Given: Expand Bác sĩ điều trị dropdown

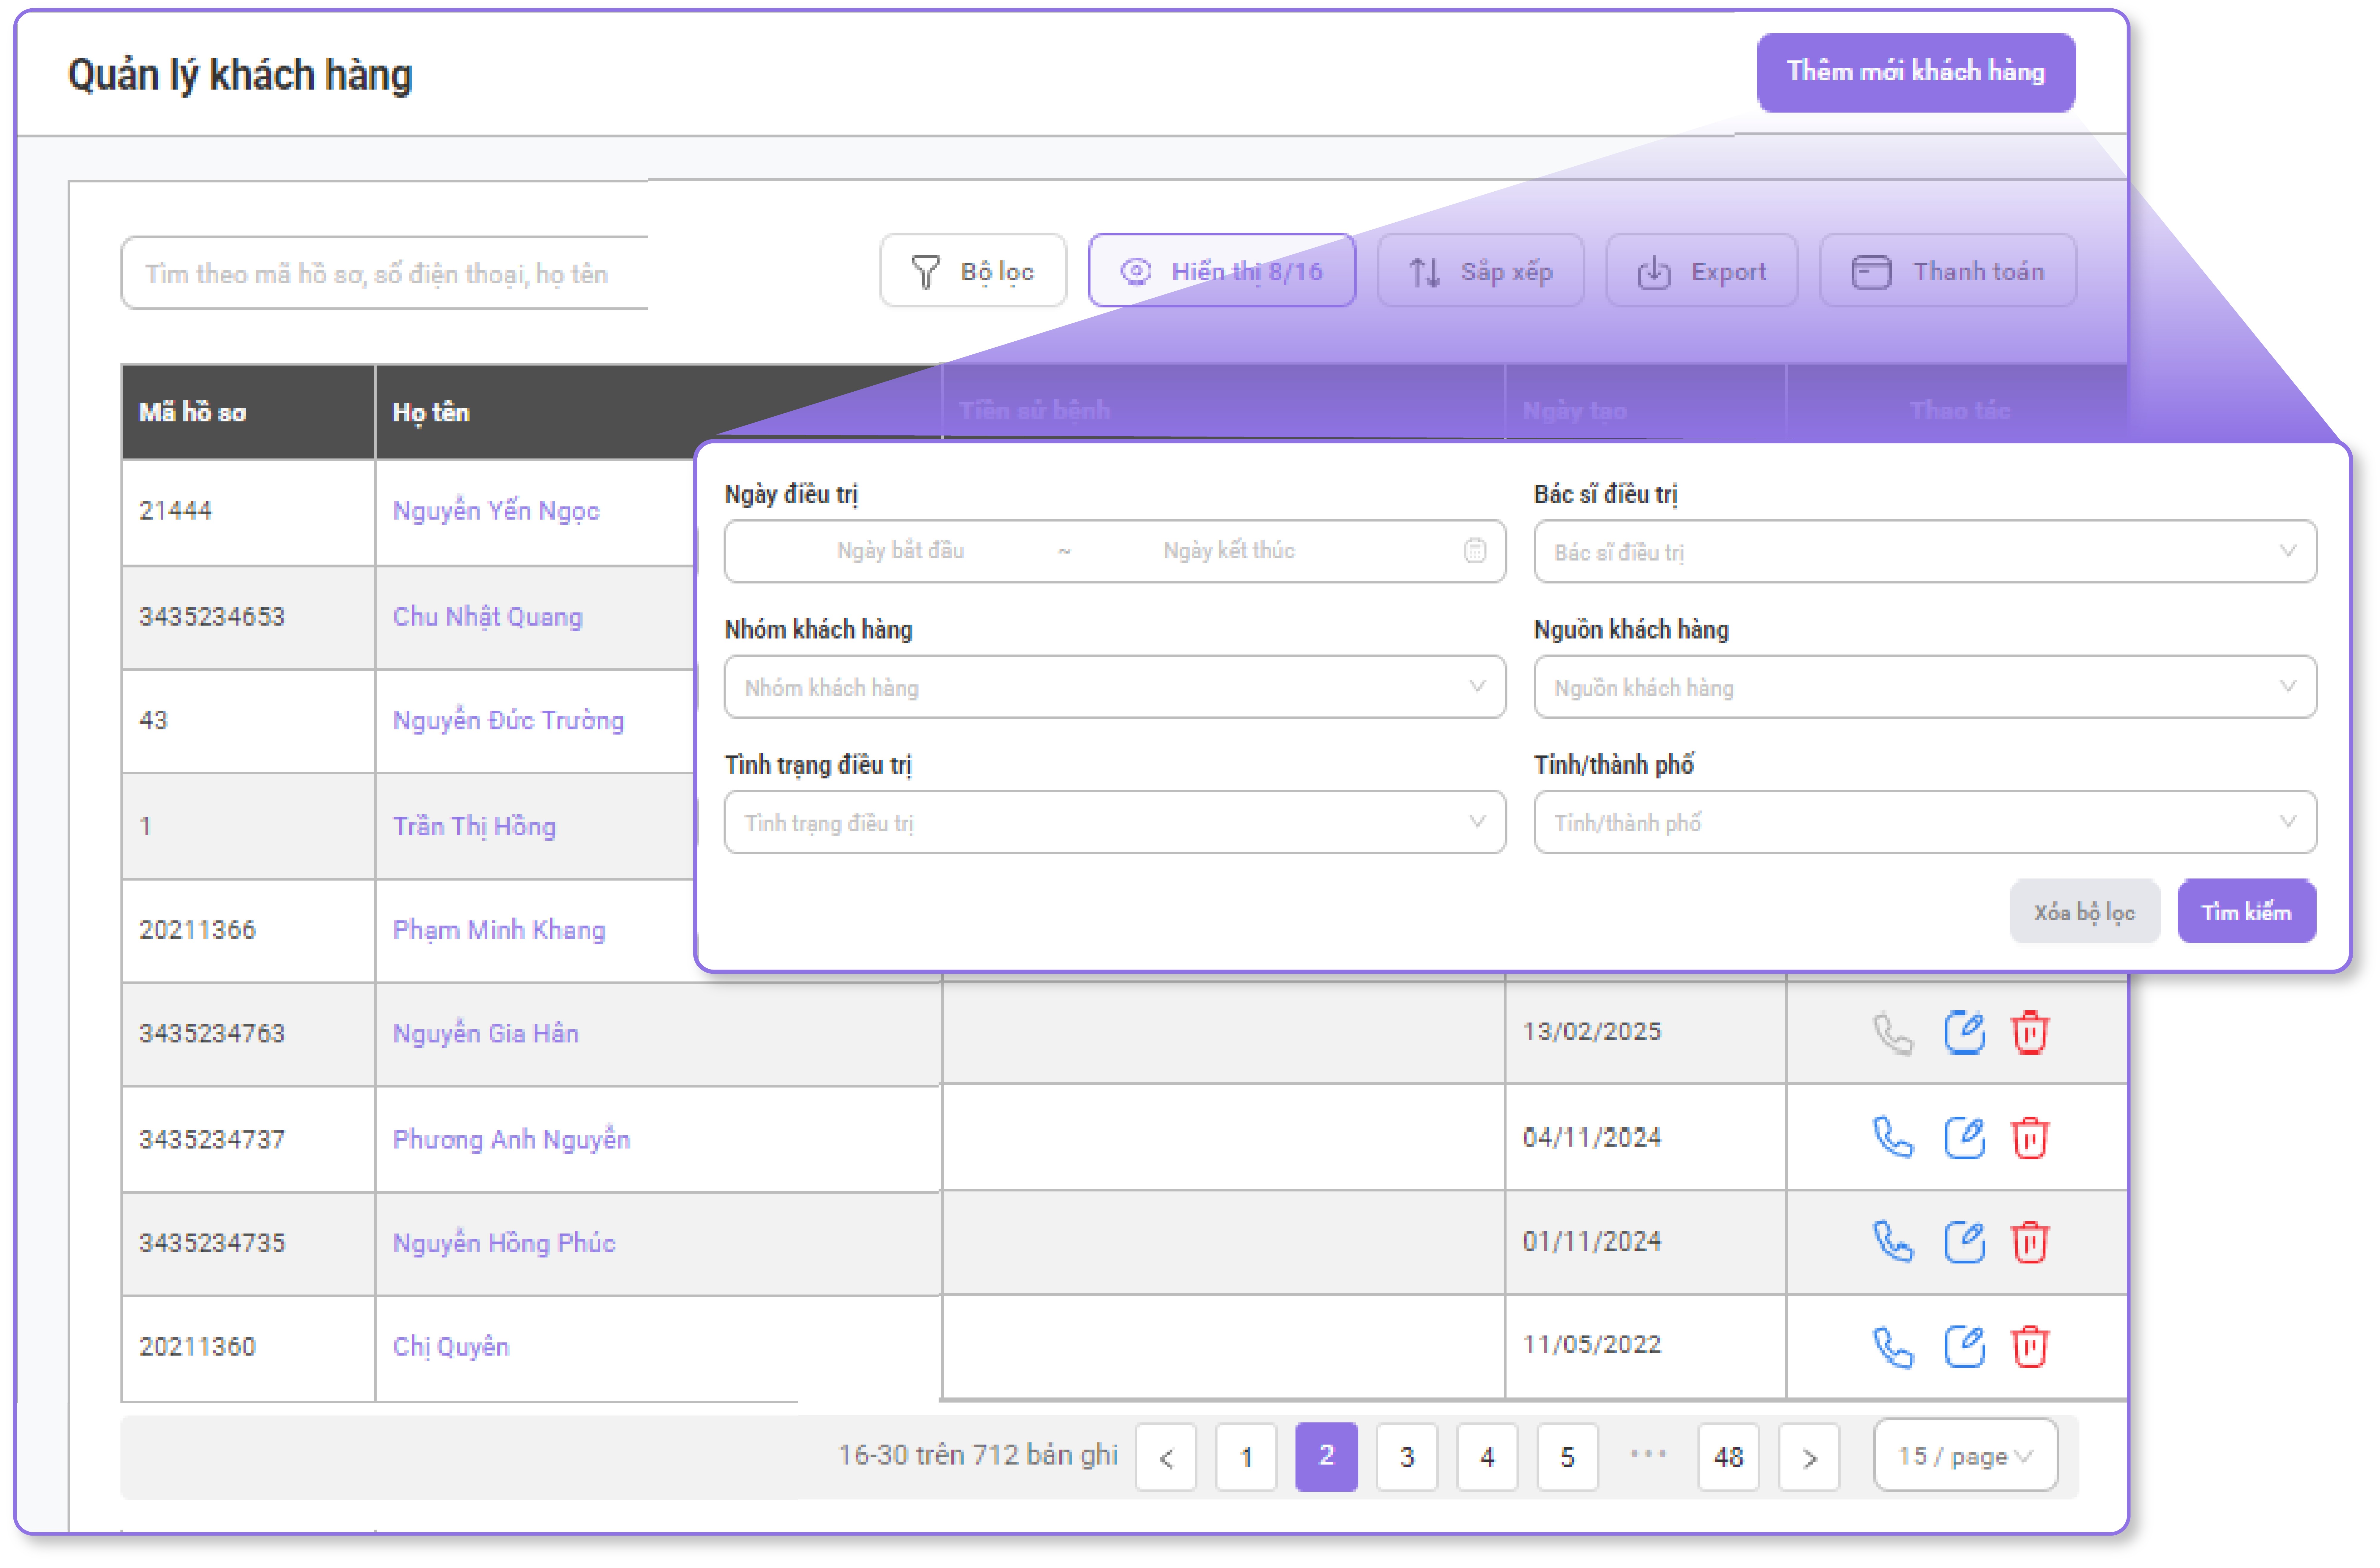Looking at the screenshot, I should point(1925,551).
